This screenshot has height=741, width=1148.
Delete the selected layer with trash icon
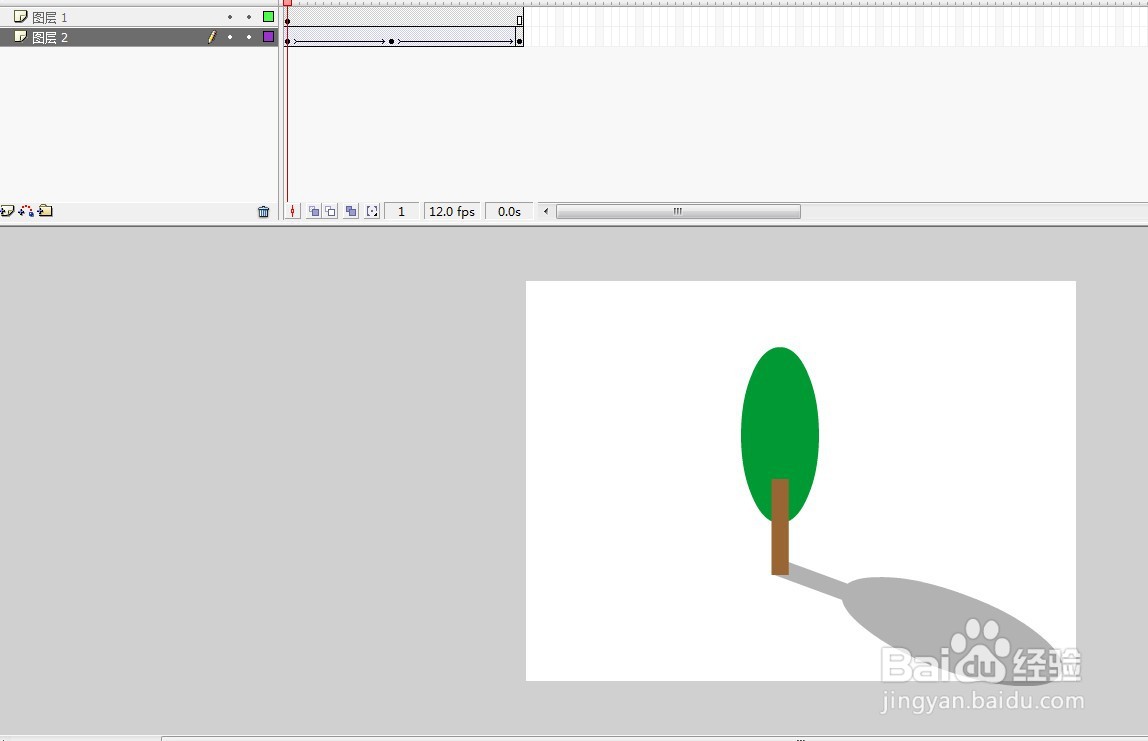click(263, 211)
